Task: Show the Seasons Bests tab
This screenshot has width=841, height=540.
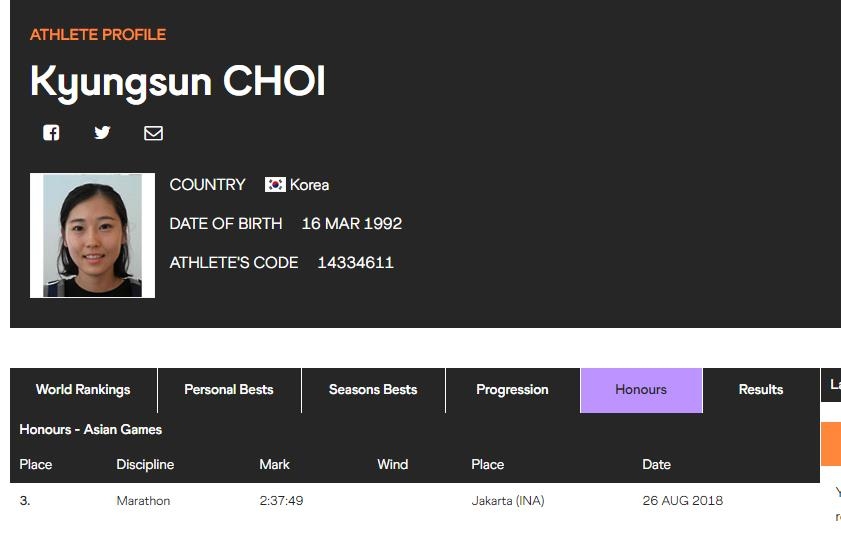Action: coord(373,390)
